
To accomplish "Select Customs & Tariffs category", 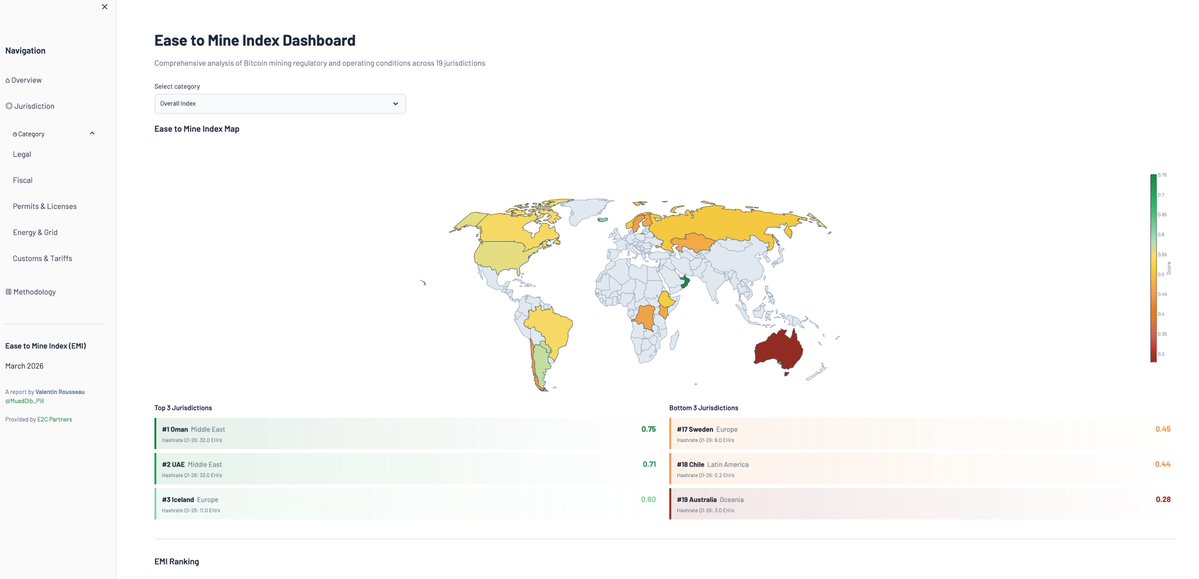I will click(x=43, y=259).
